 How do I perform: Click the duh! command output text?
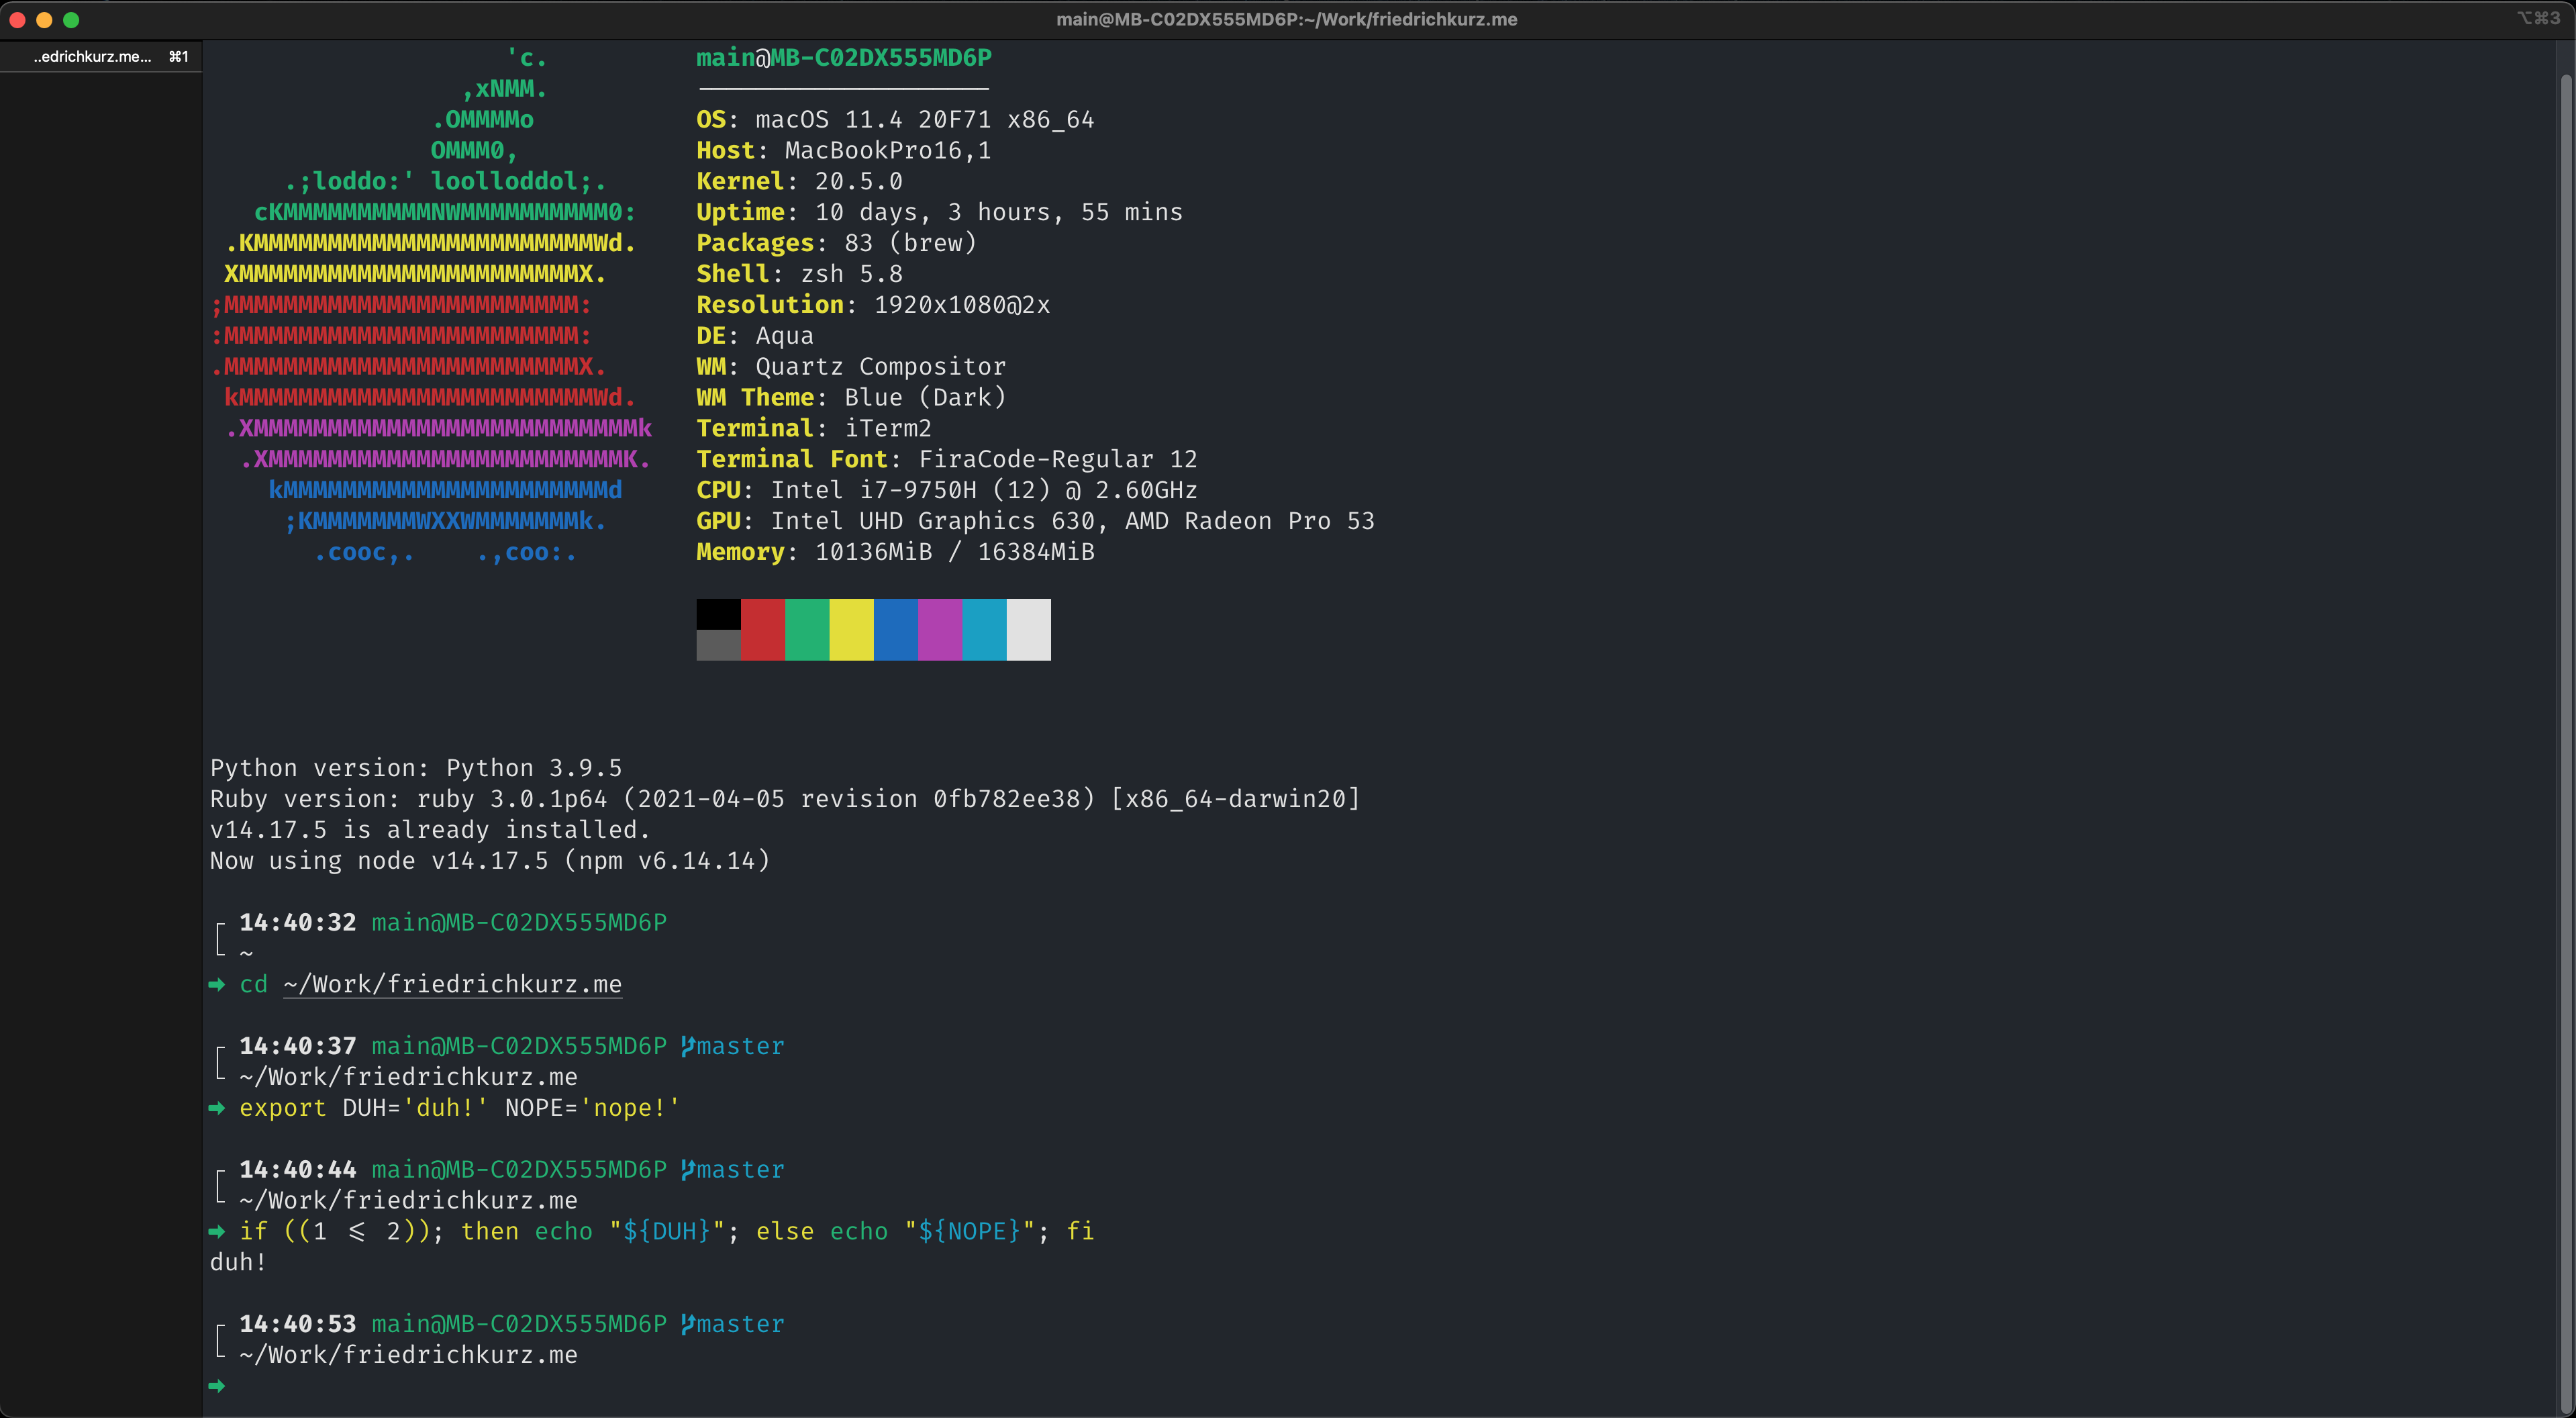pos(237,1262)
